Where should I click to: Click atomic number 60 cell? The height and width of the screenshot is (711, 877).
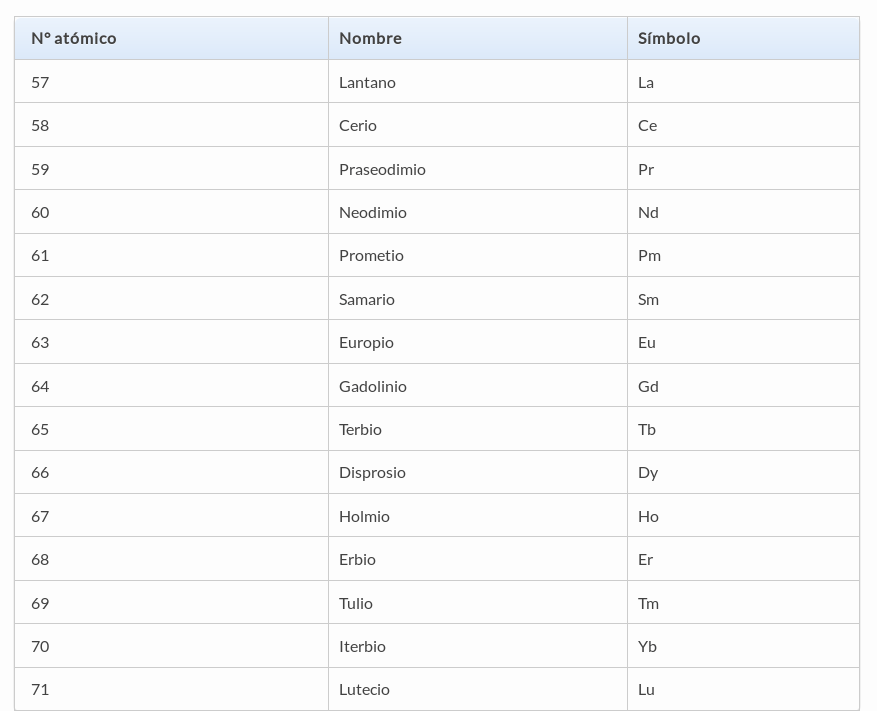pyautogui.click(x=171, y=212)
